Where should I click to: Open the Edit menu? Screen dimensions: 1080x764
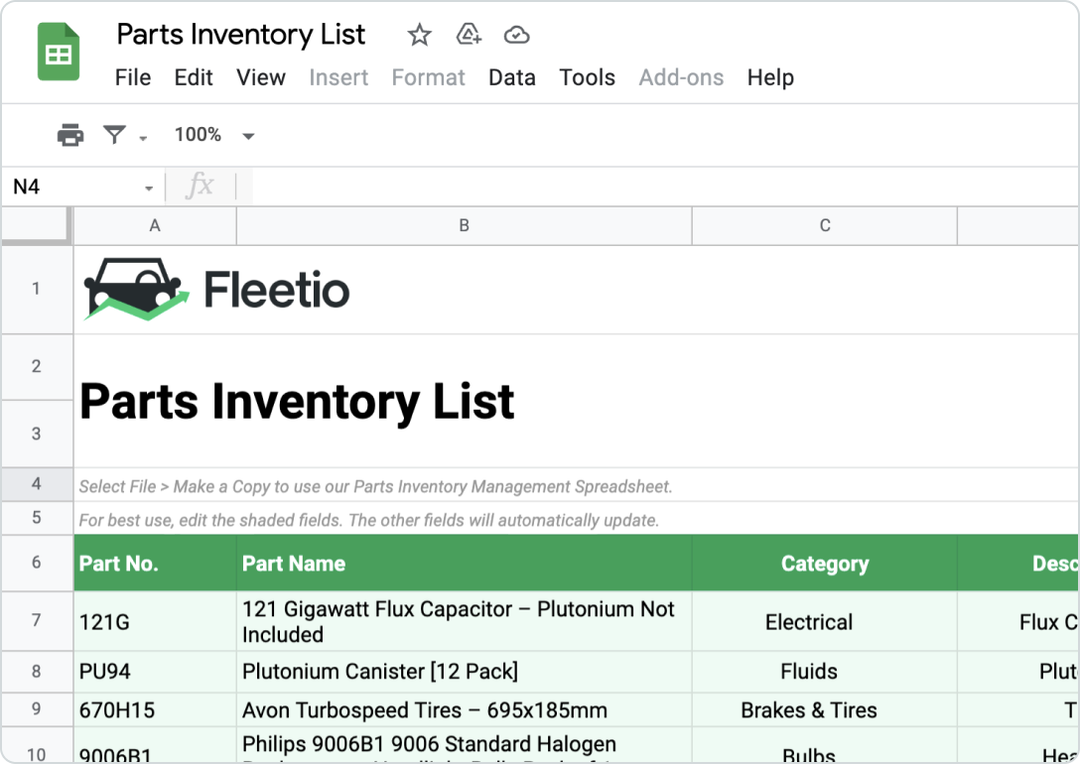[194, 77]
